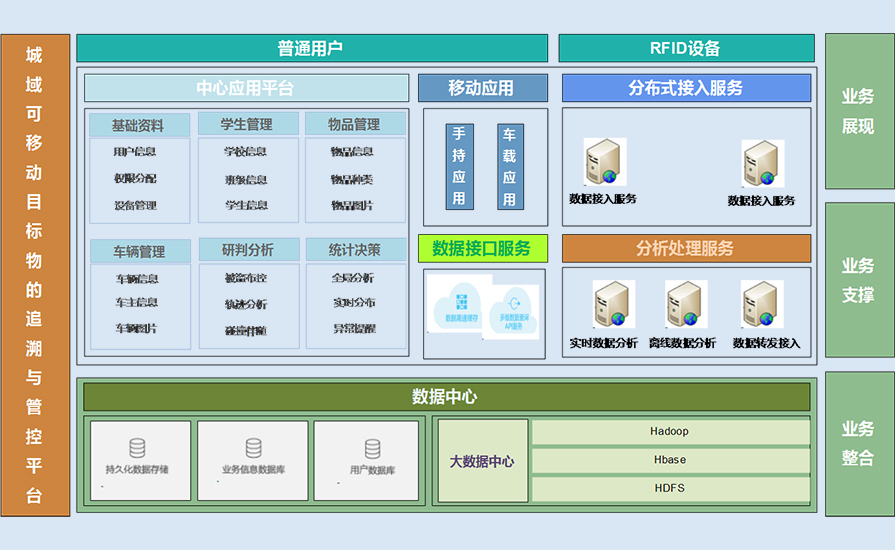The height and width of the screenshot is (550, 895).
Task: Select the right 数据接入服务 server icon
Action: point(762,164)
